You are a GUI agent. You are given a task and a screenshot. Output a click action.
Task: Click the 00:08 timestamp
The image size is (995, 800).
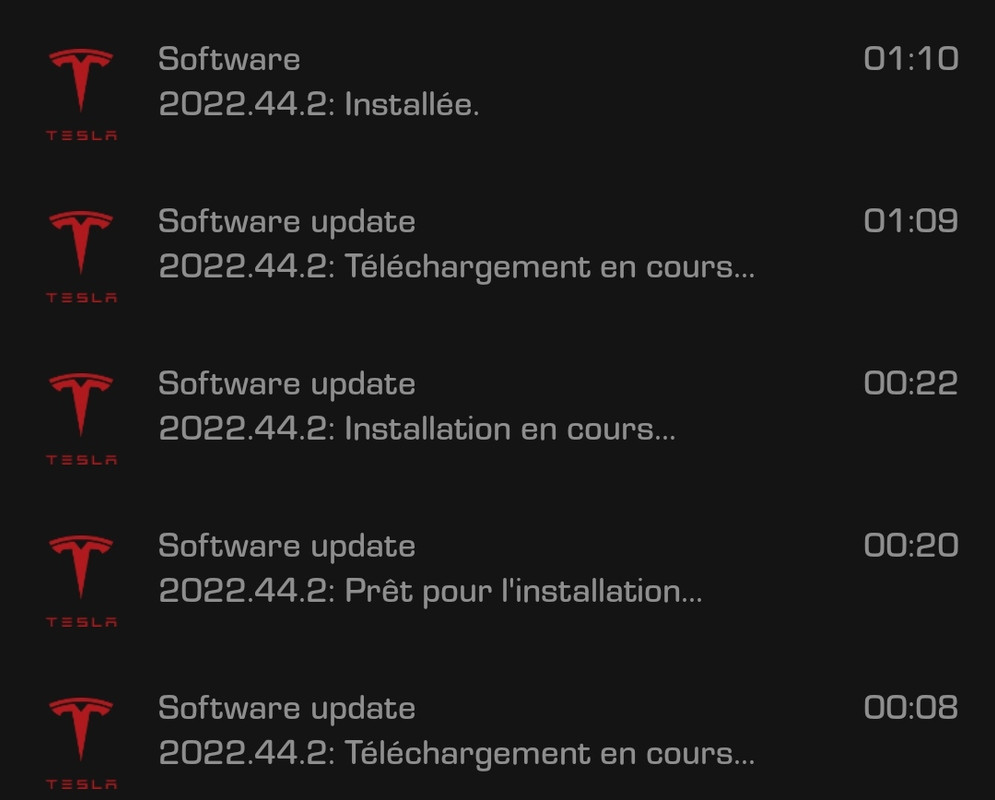click(x=911, y=708)
